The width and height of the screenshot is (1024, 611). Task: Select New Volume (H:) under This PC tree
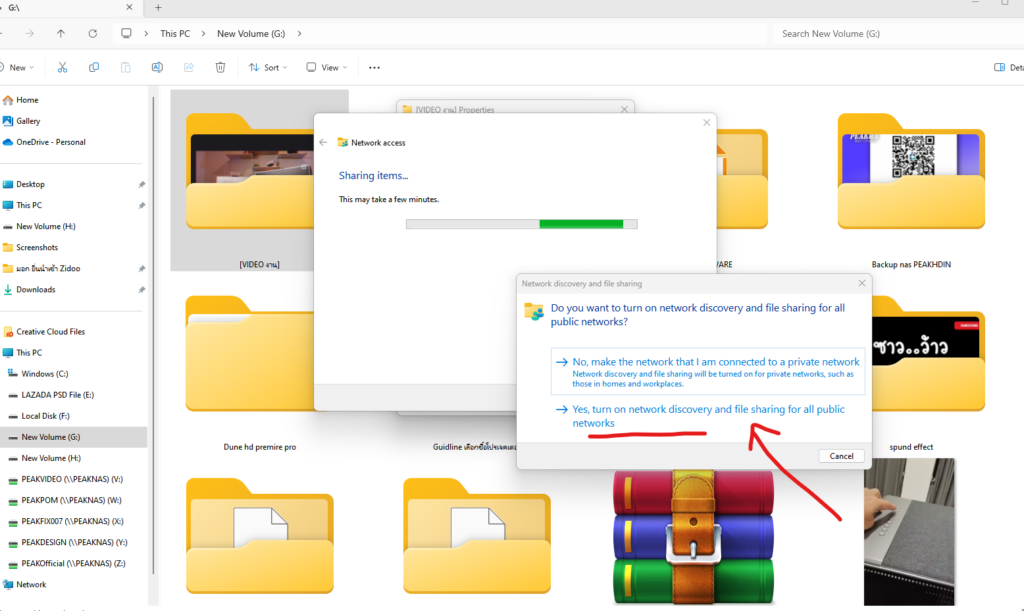click(51, 458)
